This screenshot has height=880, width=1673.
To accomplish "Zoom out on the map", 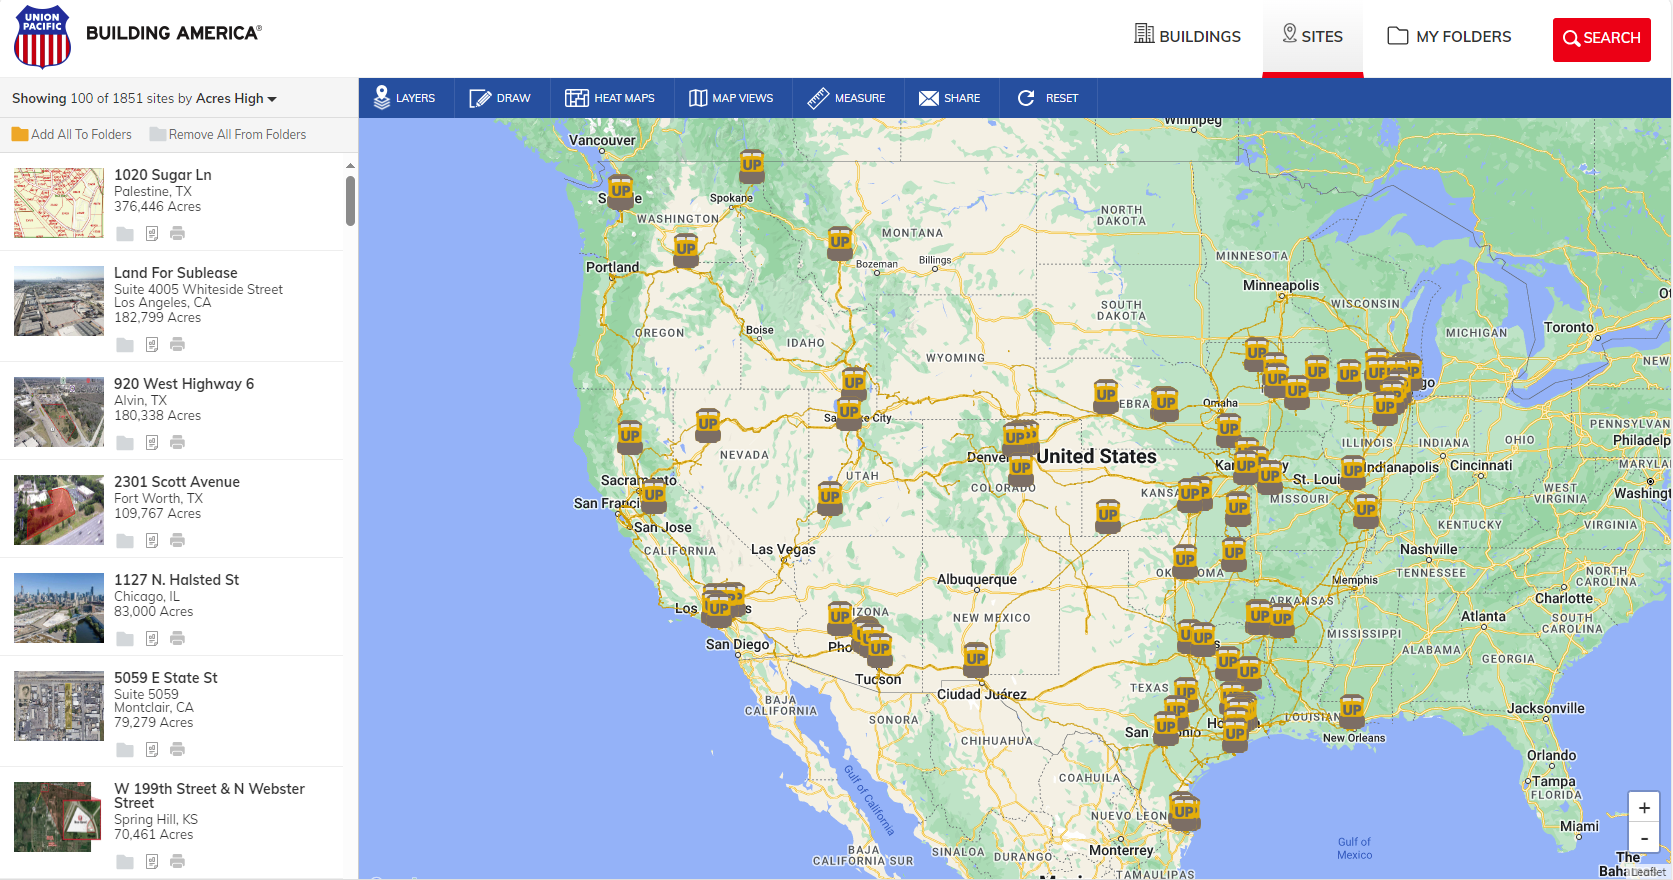I will [x=1644, y=838].
